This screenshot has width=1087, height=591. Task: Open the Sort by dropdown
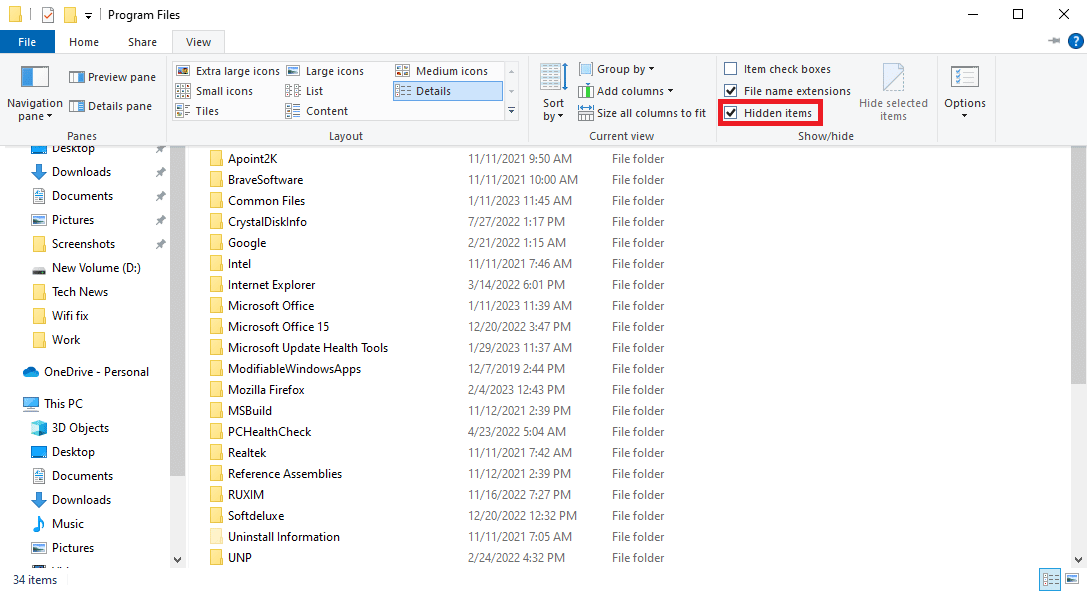[553, 92]
